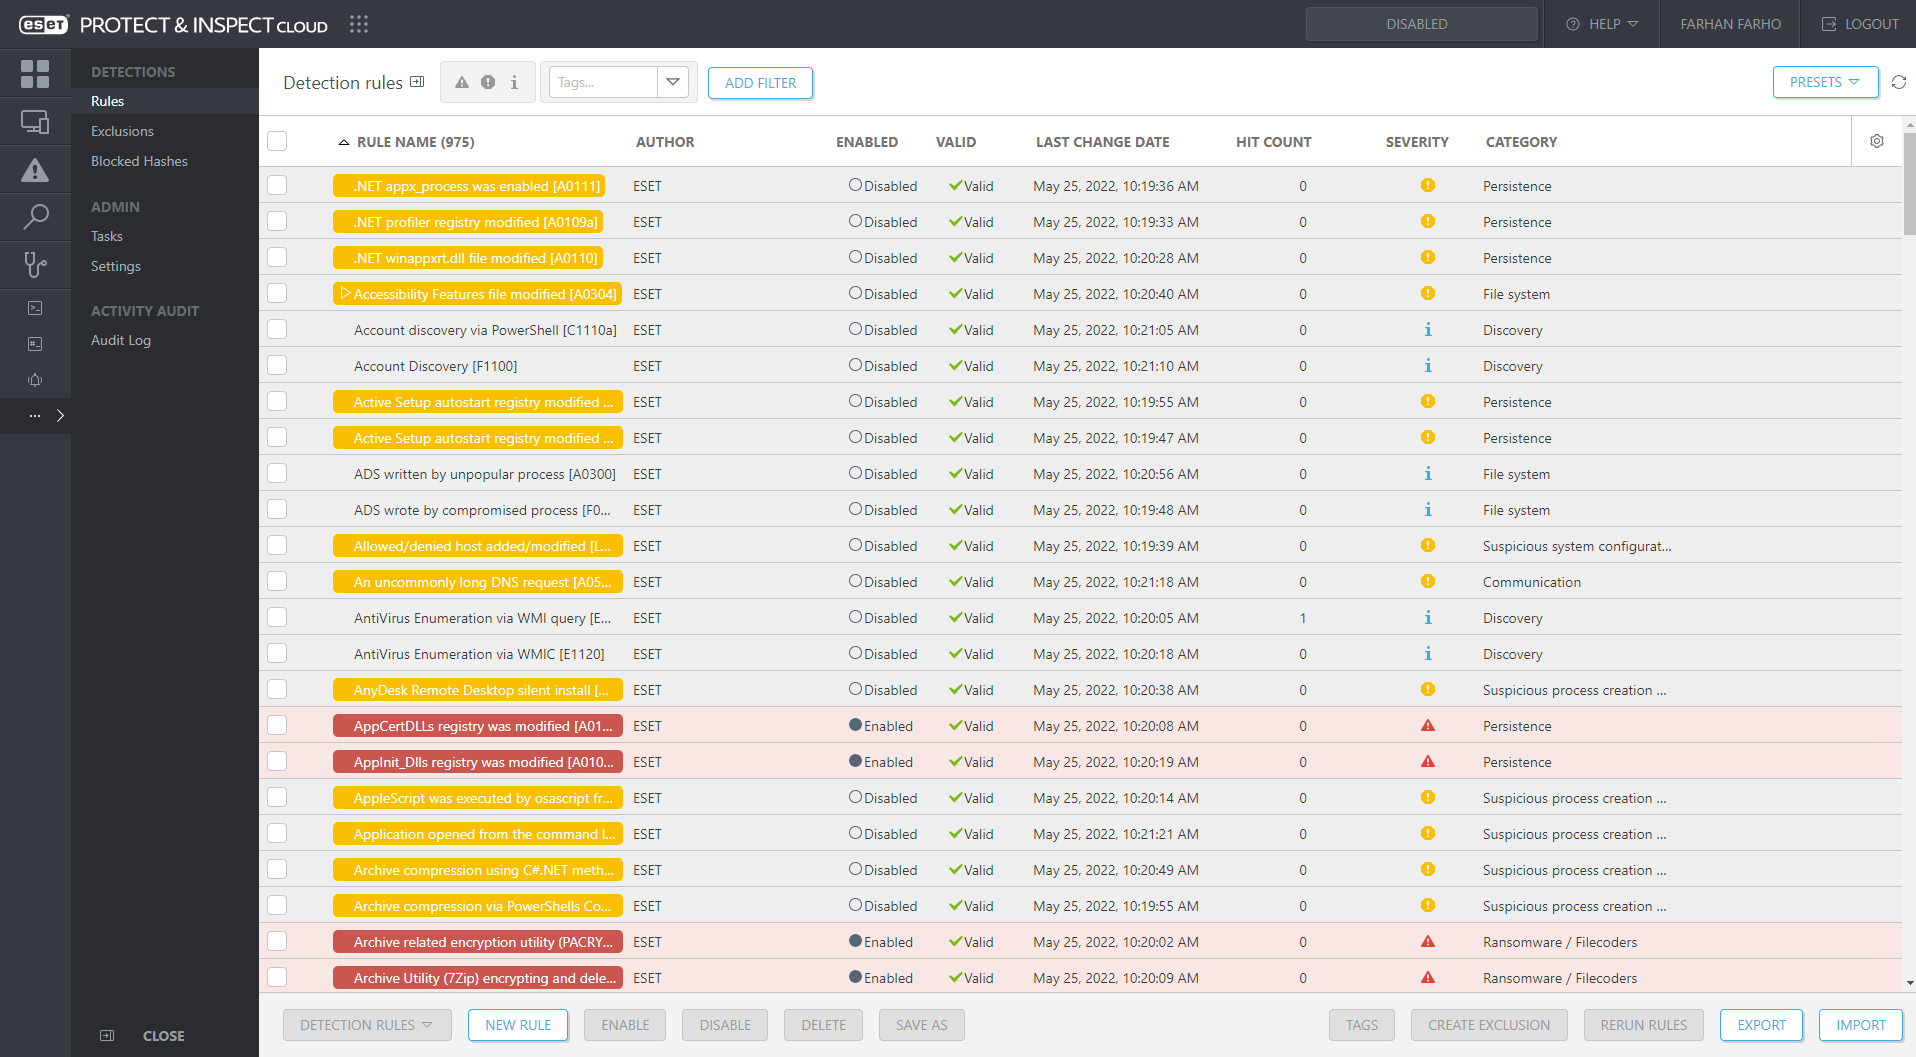Click the refresh icon beside Presets
The width and height of the screenshot is (1916, 1057).
click(x=1898, y=82)
